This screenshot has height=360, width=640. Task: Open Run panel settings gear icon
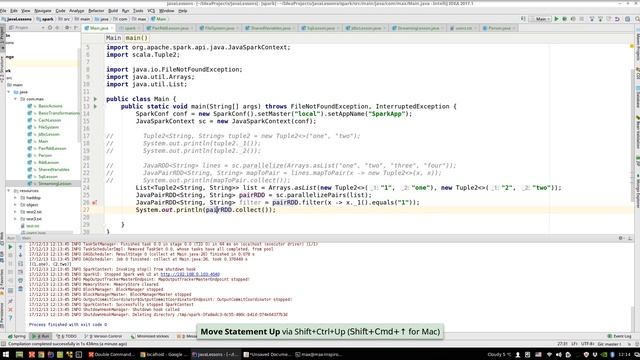click(x=621, y=238)
